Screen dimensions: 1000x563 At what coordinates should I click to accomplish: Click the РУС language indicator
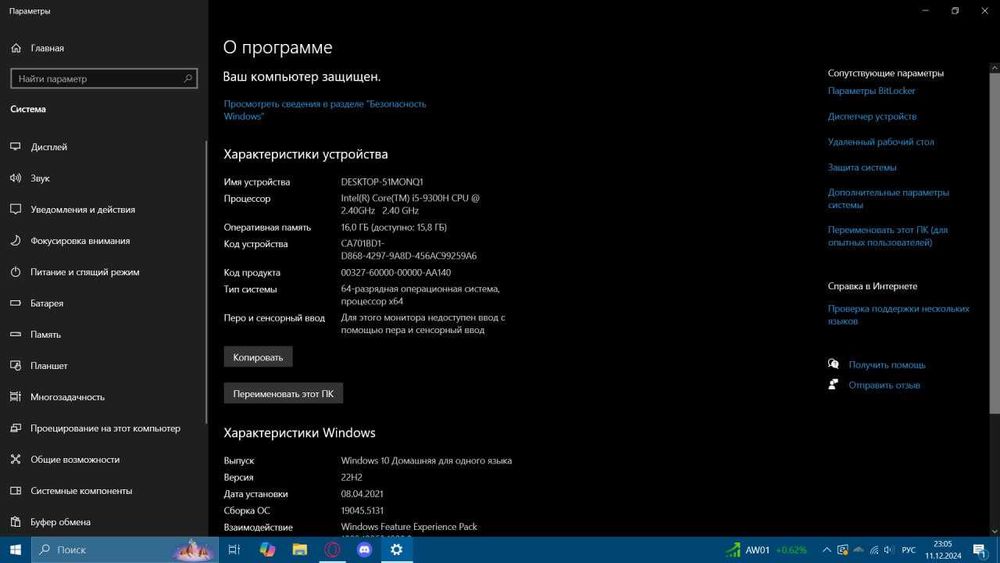909,550
